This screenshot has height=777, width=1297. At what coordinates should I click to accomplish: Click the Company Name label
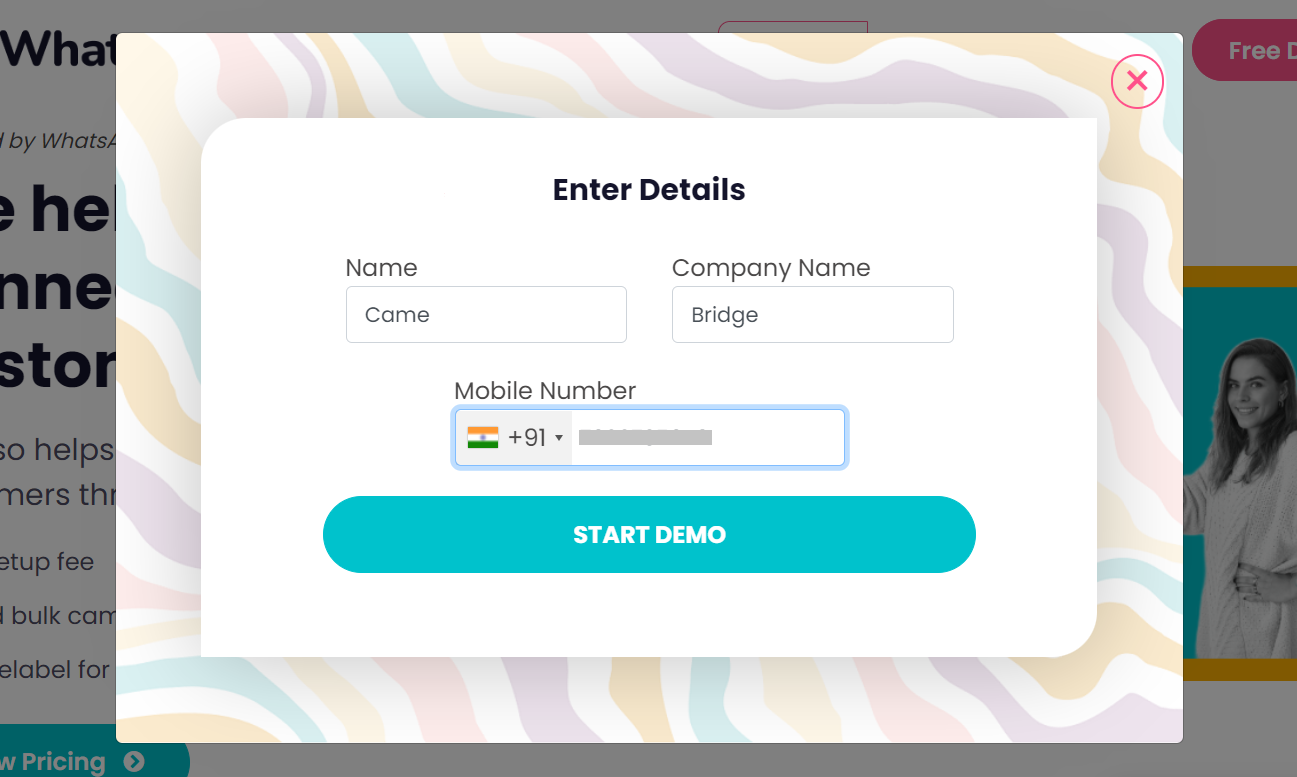coord(770,268)
